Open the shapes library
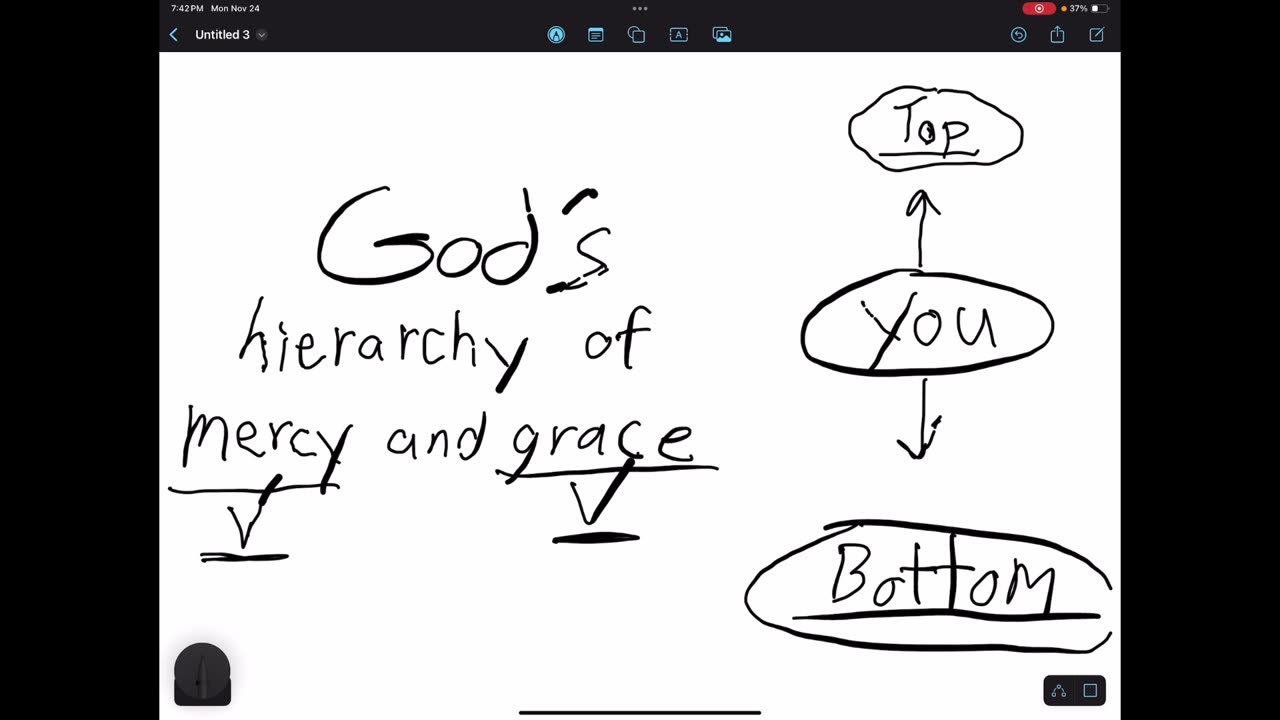The height and width of the screenshot is (720, 1280). (x=636, y=35)
